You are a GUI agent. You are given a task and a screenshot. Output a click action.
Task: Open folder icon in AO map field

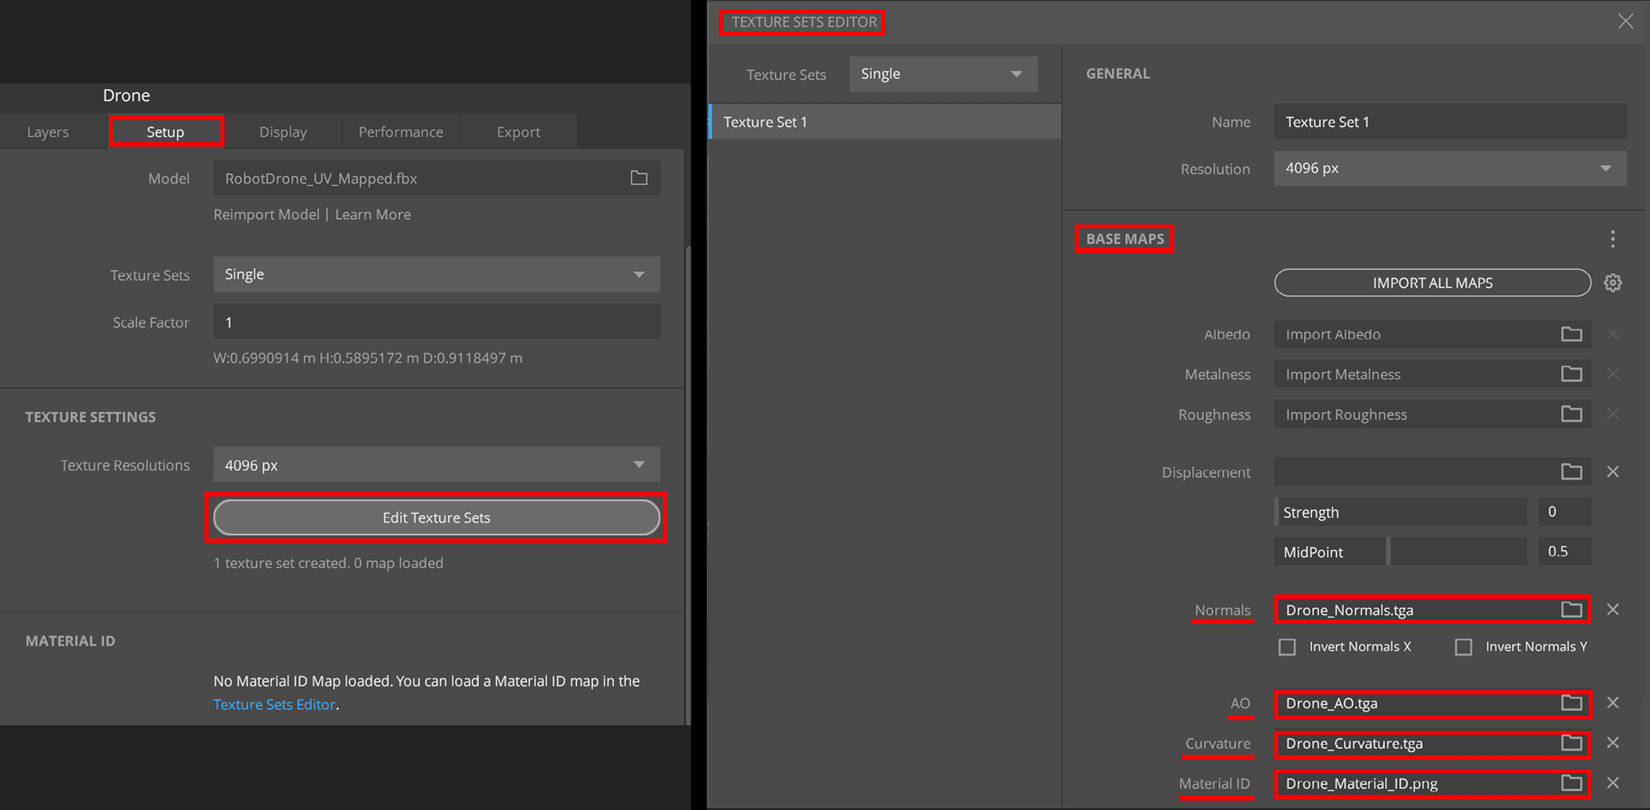point(1571,703)
